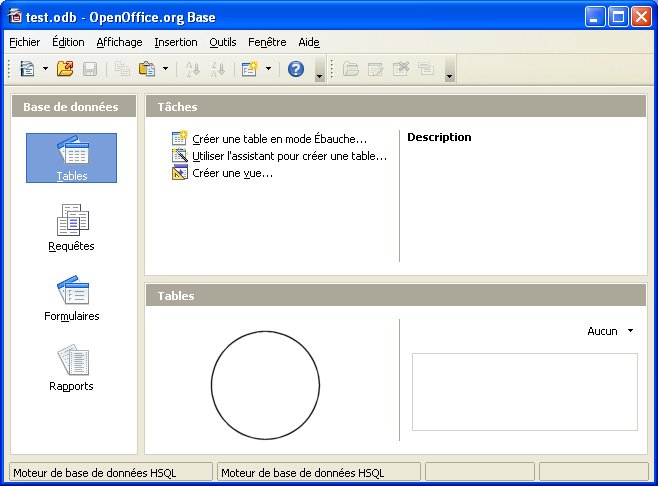The height and width of the screenshot is (486, 658).
Task: Select Tables in the database pane
Action: (71, 158)
